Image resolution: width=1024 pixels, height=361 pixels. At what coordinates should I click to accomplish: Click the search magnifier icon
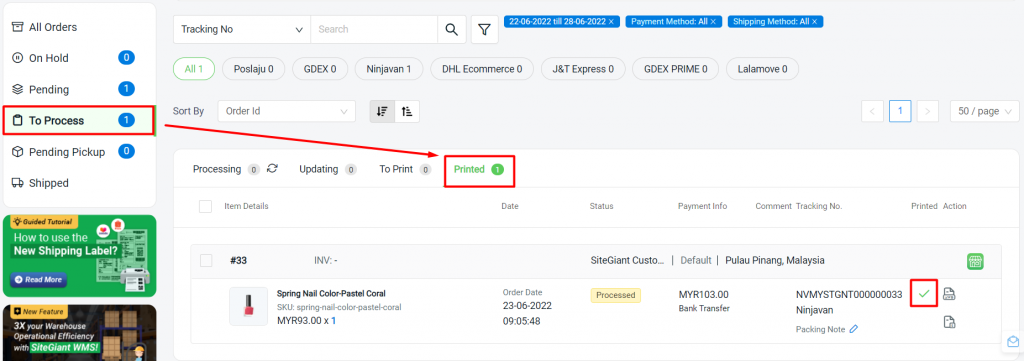click(x=451, y=29)
